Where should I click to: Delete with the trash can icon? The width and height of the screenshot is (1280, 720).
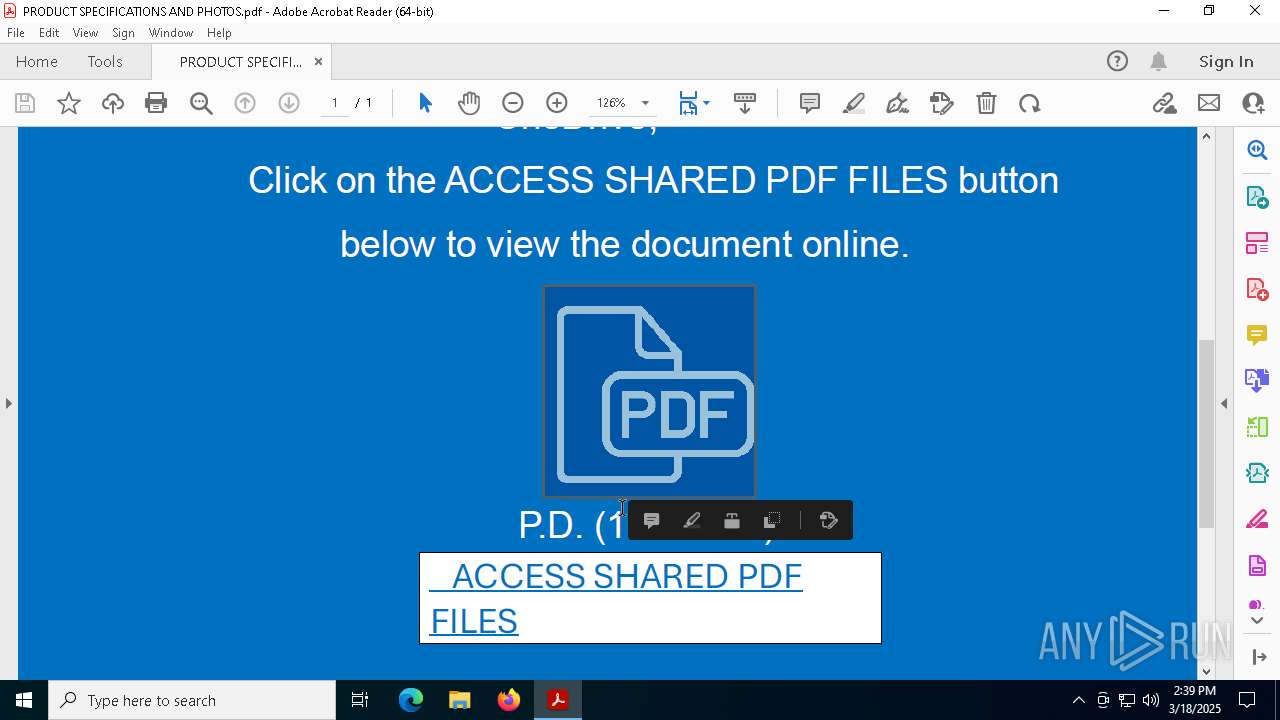click(x=986, y=103)
